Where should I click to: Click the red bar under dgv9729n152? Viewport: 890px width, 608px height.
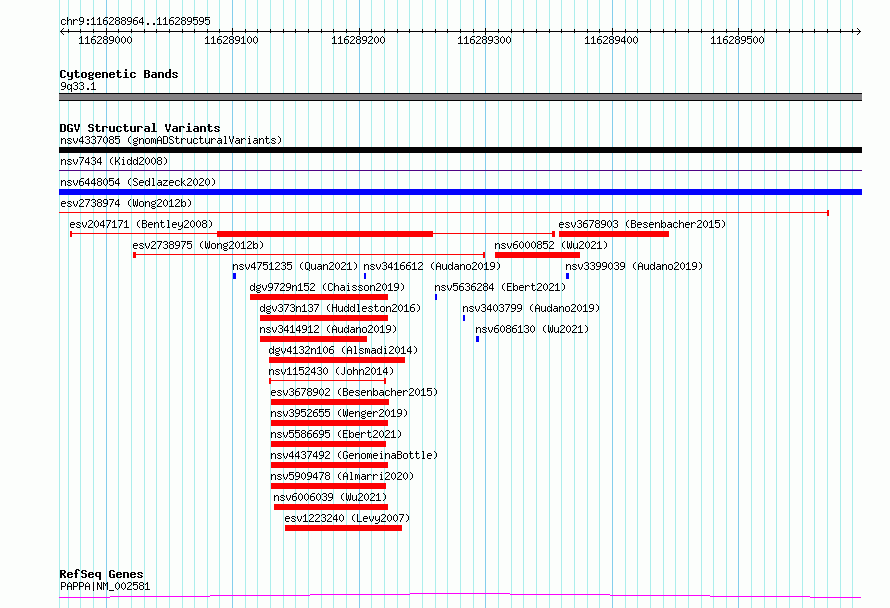pyautogui.click(x=319, y=297)
